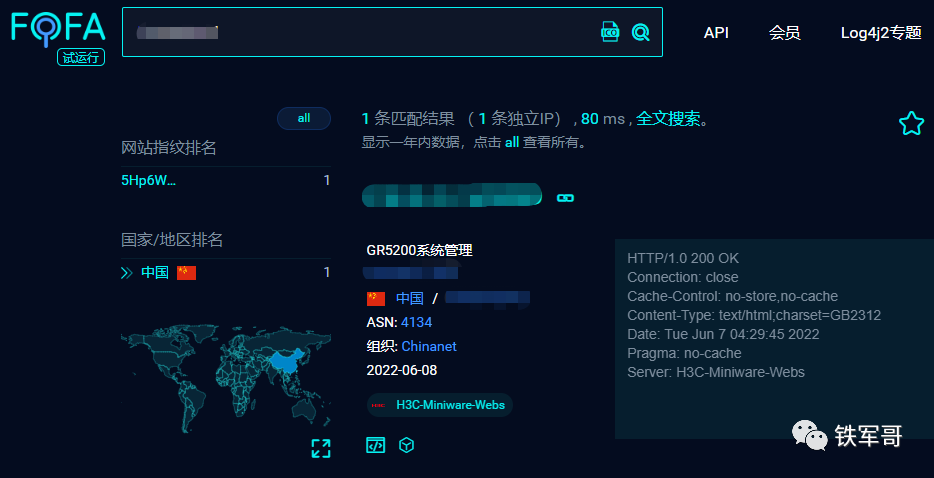This screenshot has height=478, width=934.
Task: Click the HTTP/1.0 200 OK header line
Action: click(683, 258)
